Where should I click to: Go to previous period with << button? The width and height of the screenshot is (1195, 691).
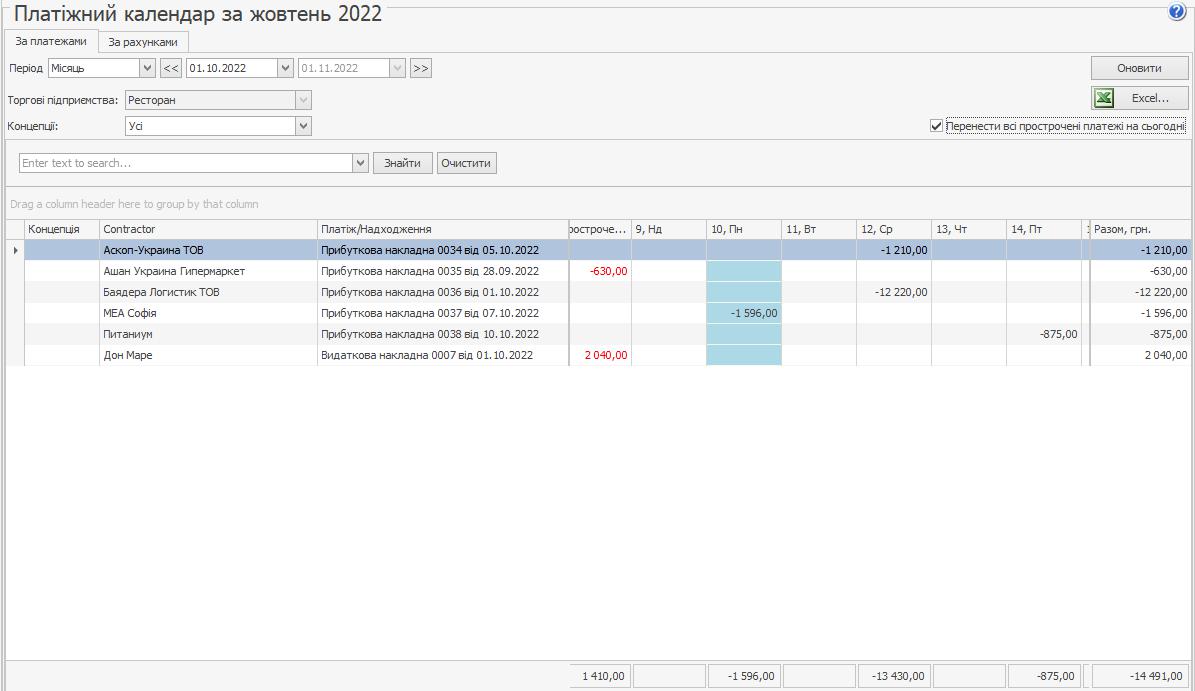pyautogui.click(x=171, y=68)
